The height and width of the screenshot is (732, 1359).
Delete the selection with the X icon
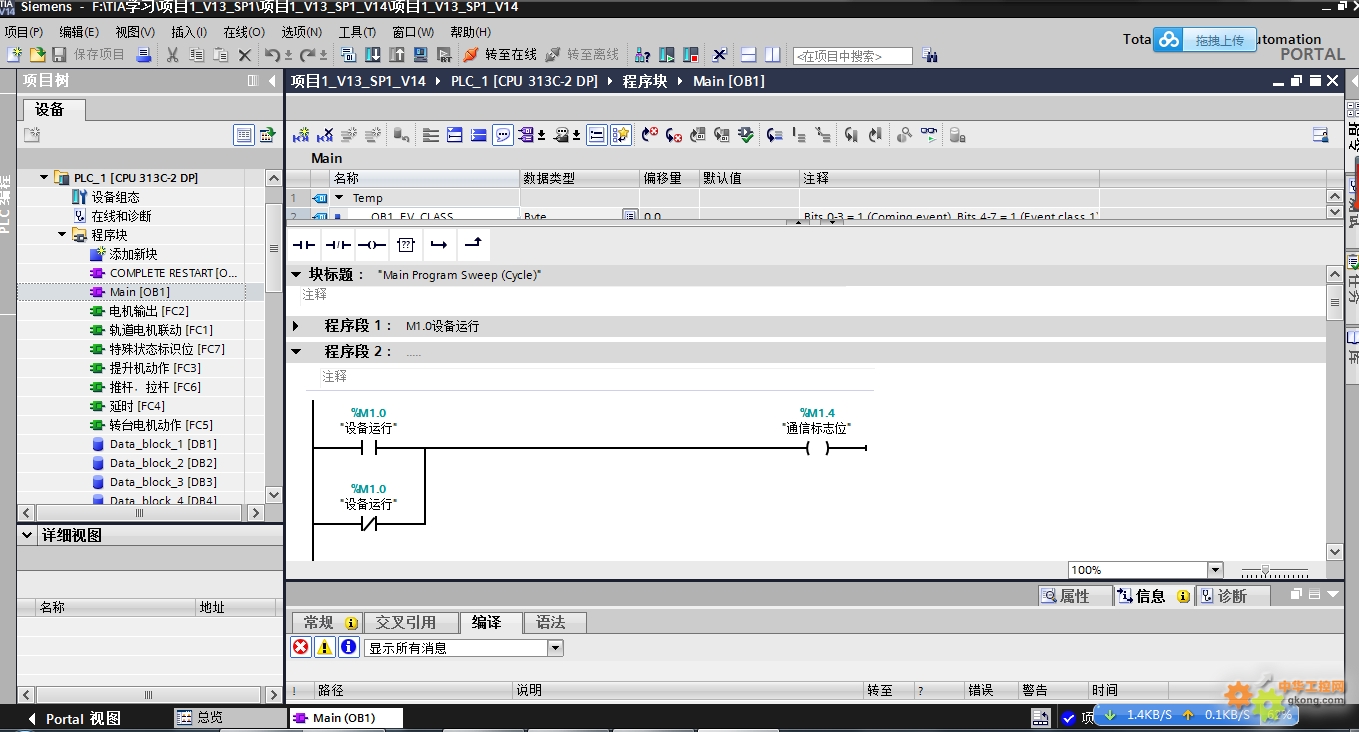click(244, 54)
